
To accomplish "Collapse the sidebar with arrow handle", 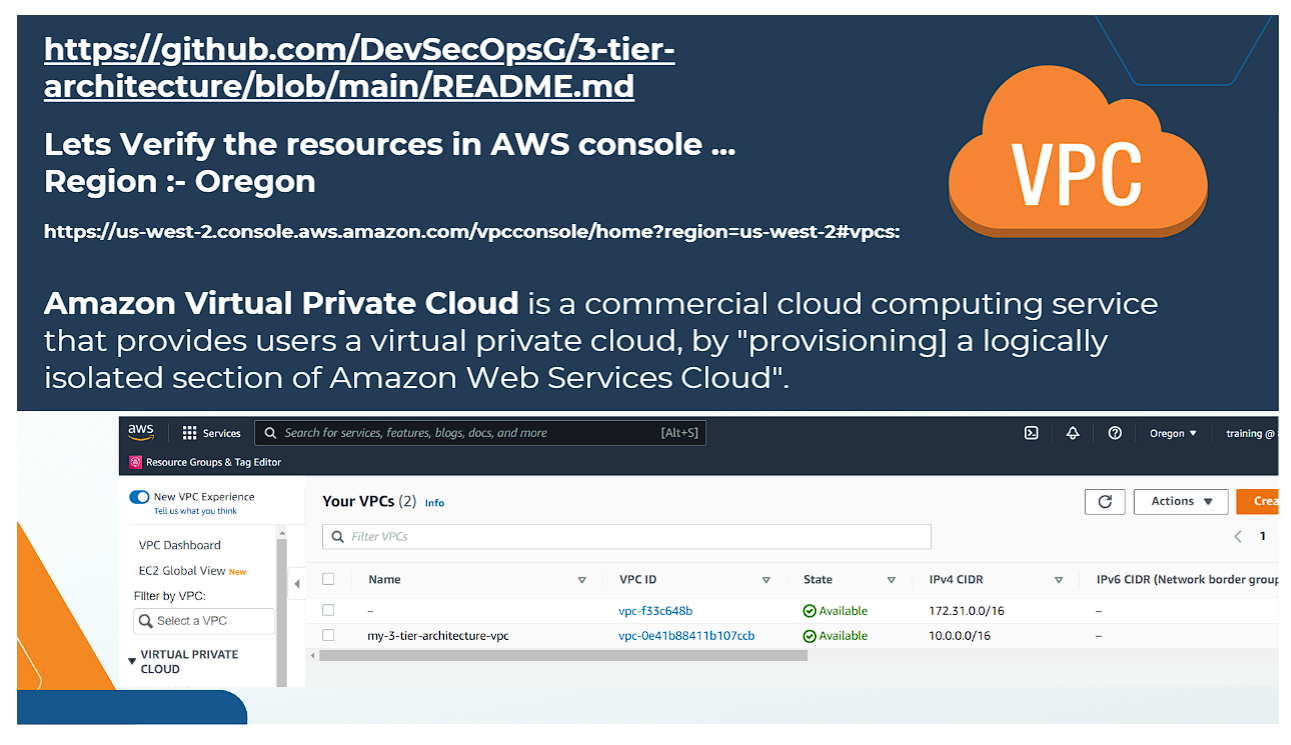I will [x=297, y=583].
